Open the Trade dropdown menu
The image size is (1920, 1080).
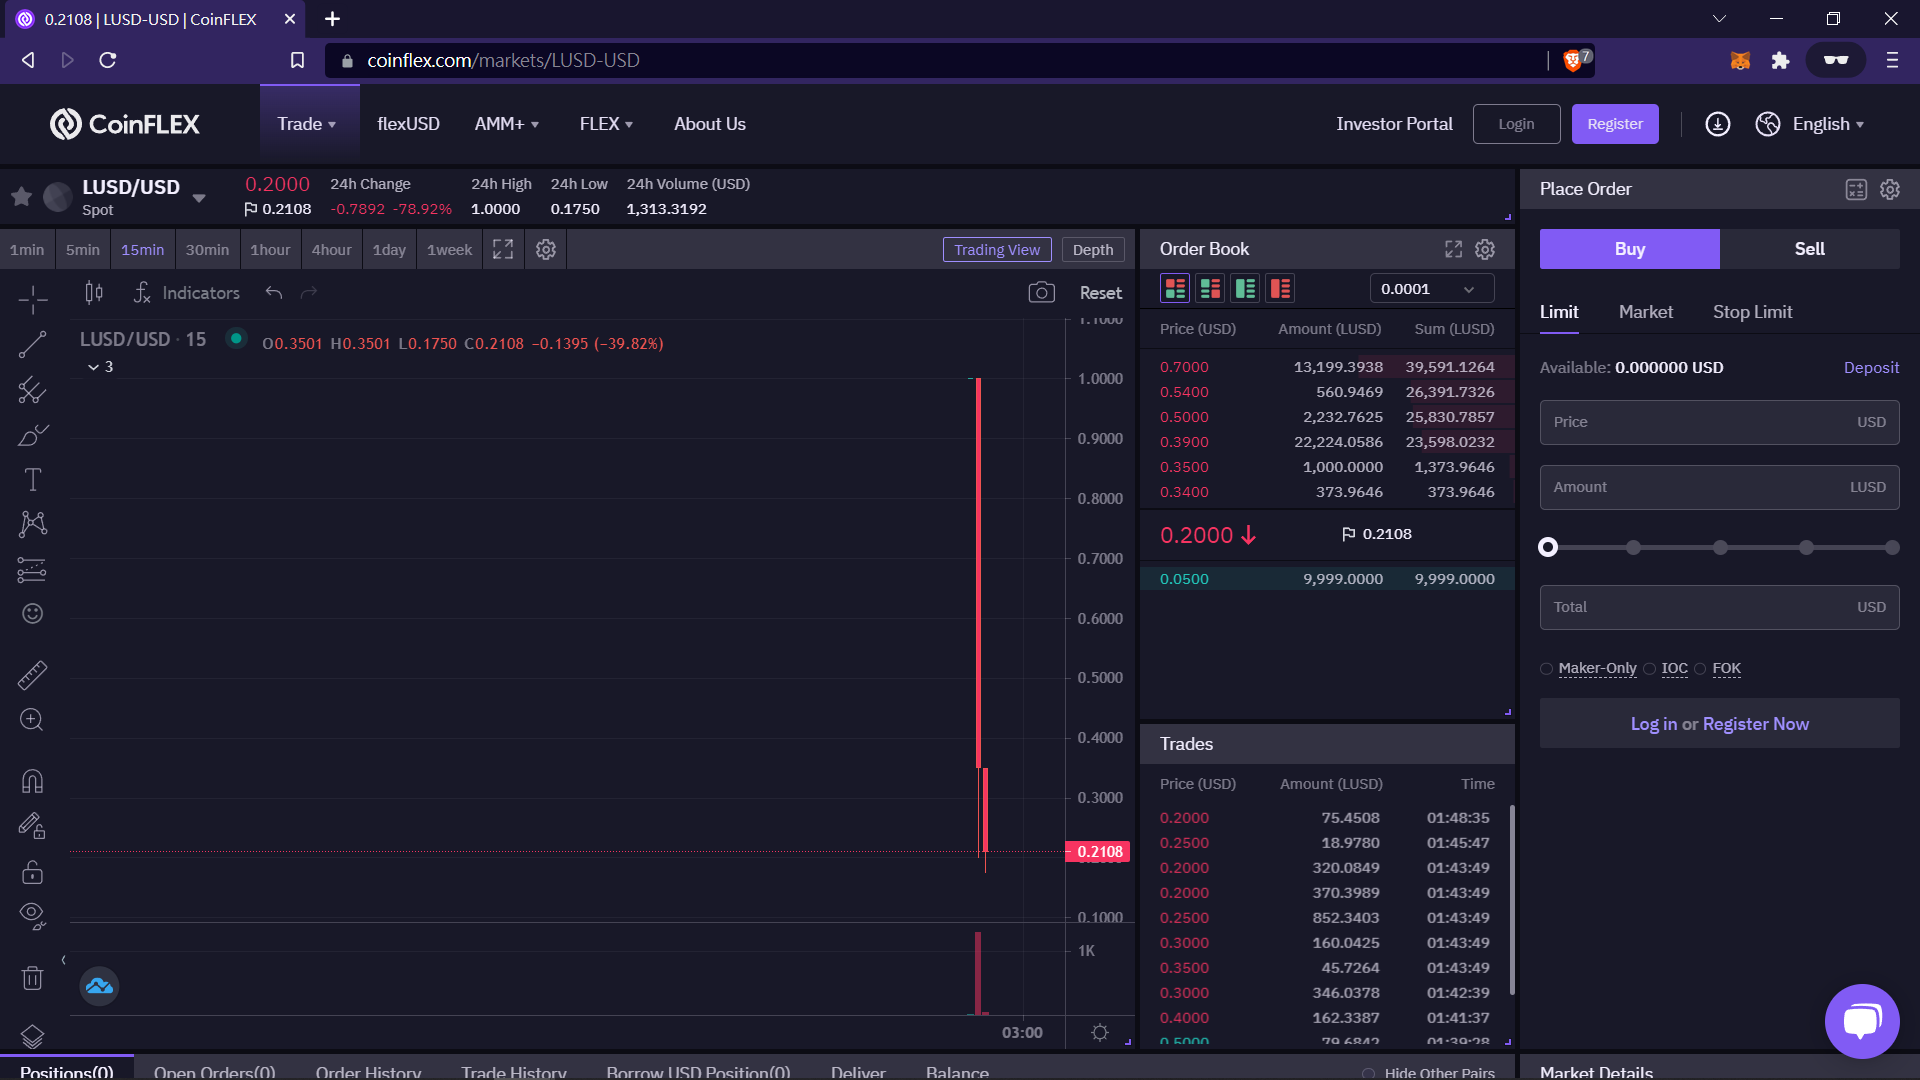[307, 124]
